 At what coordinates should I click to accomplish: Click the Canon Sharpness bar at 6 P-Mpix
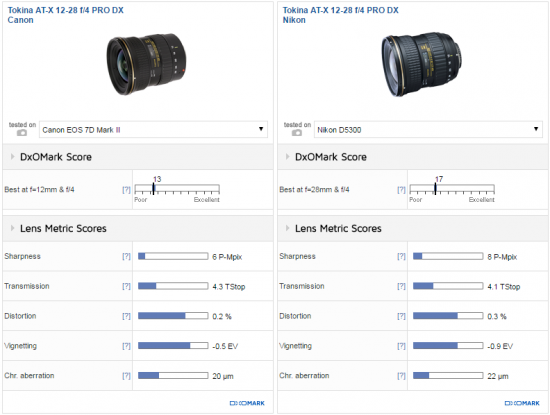173,256
